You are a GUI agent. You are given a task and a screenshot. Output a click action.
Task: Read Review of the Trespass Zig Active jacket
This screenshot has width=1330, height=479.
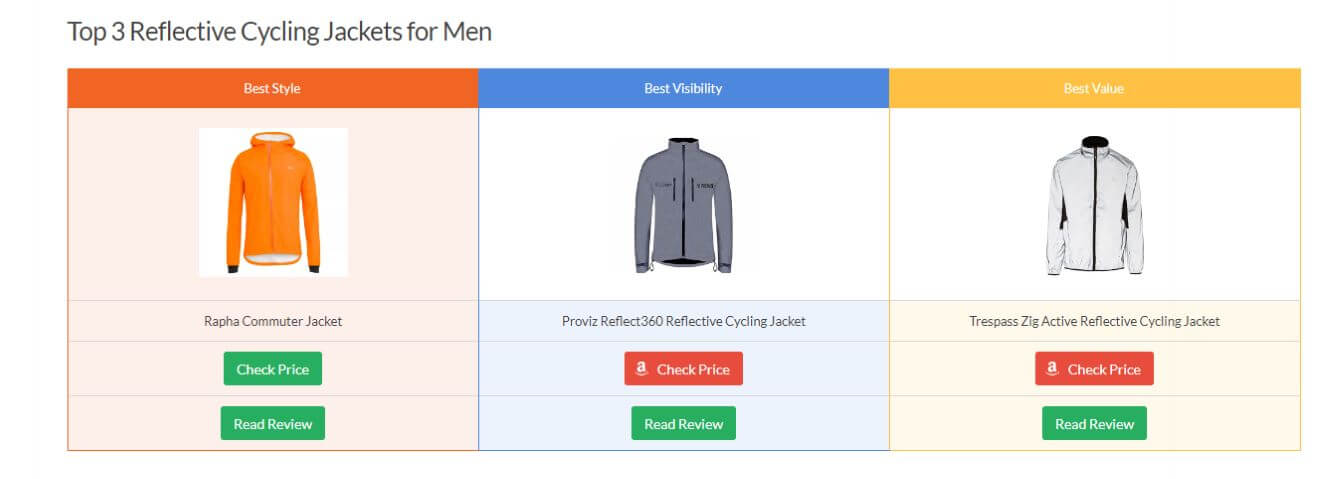(1095, 423)
